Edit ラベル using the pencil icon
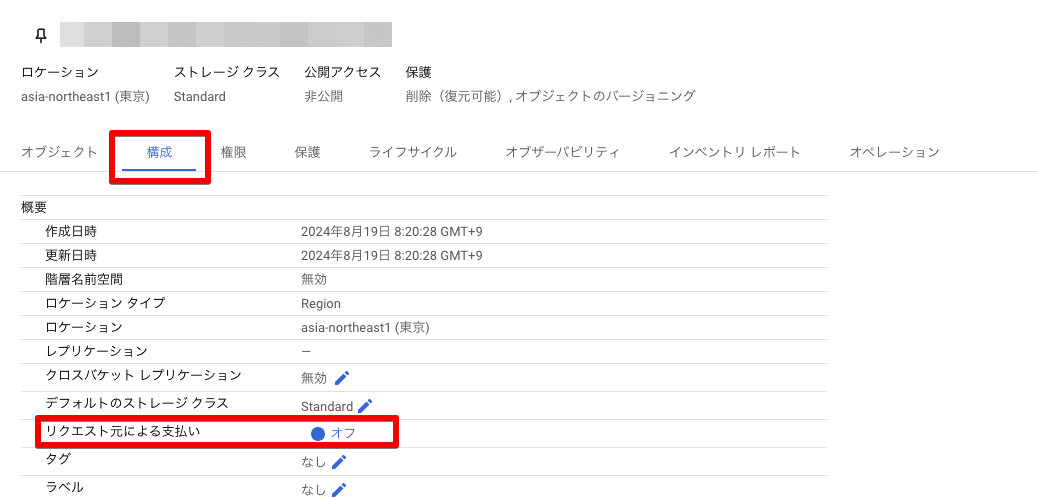1037x498 pixels. [x=339, y=489]
